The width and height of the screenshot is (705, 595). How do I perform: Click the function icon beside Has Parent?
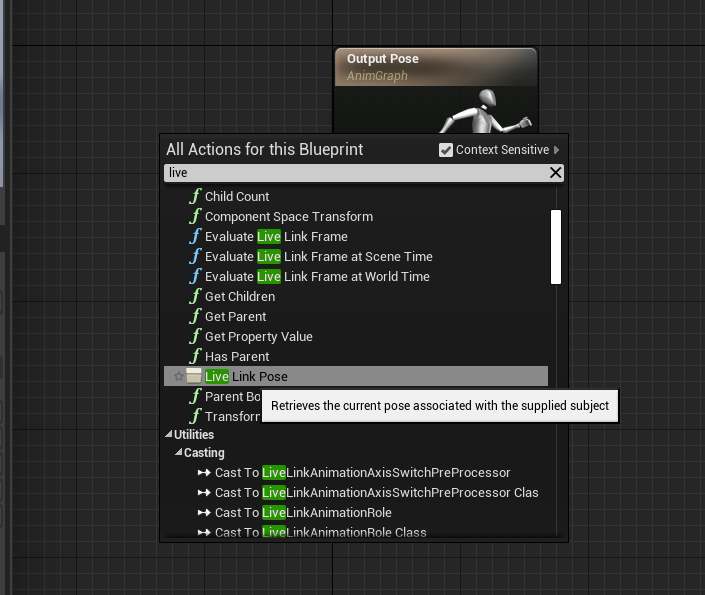click(195, 357)
